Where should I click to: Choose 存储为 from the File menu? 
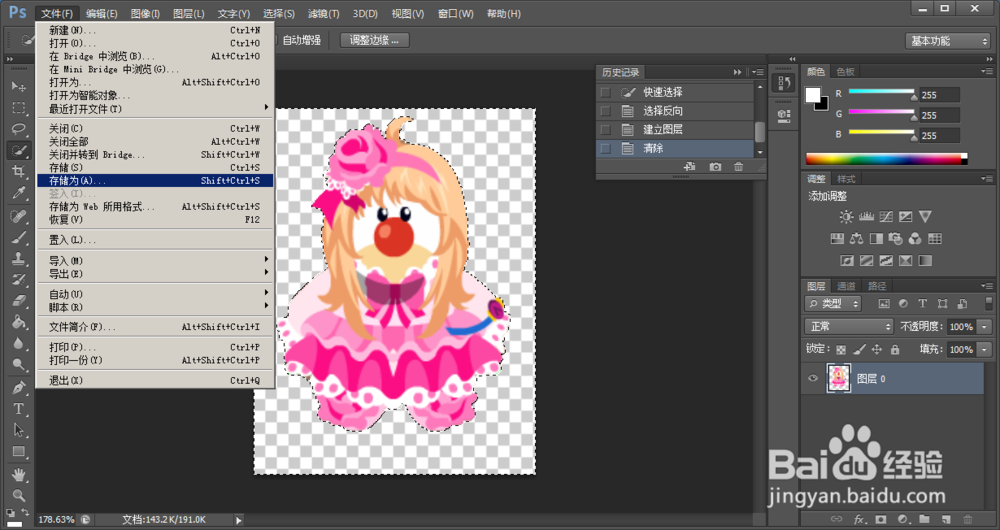[x=155, y=180]
